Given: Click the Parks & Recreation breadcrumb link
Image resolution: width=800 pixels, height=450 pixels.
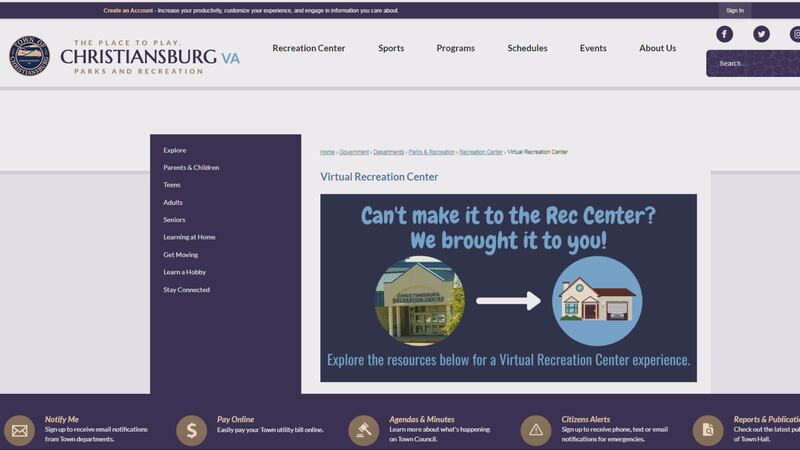Looking at the screenshot, I should (x=431, y=152).
